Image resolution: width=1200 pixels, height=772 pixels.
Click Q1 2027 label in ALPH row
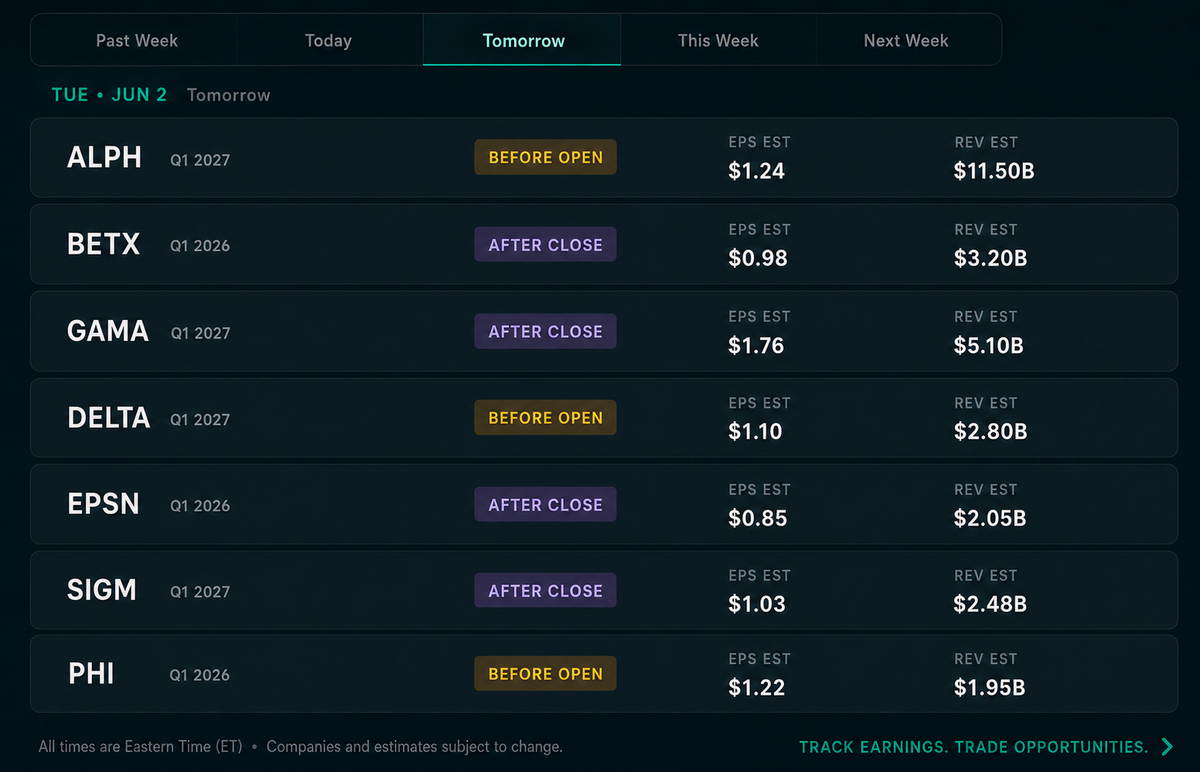click(200, 160)
